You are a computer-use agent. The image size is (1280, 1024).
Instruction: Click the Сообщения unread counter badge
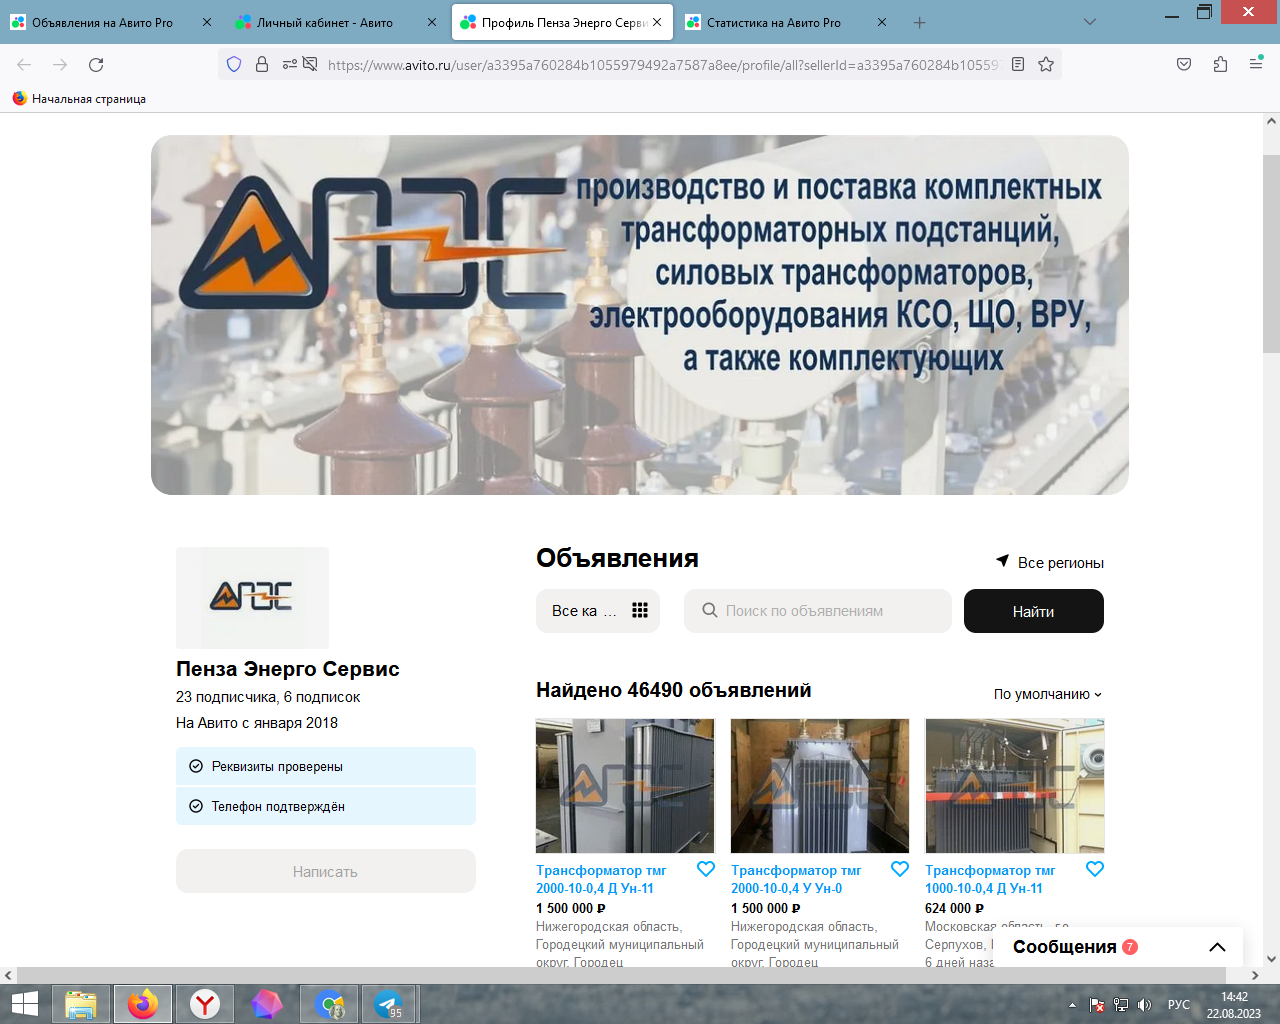1130,947
